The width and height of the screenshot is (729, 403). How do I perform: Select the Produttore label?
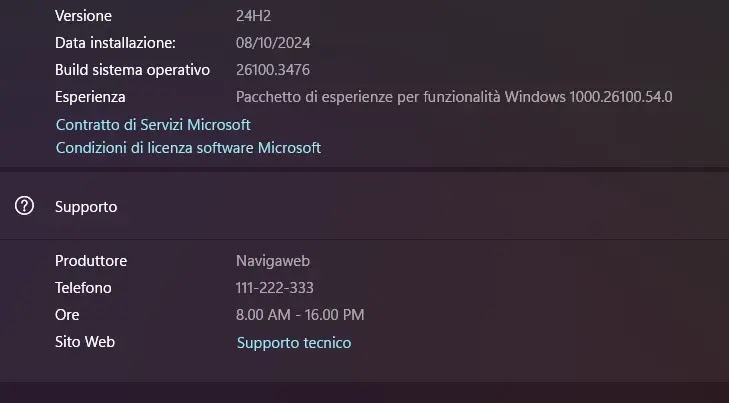tap(91, 261)
